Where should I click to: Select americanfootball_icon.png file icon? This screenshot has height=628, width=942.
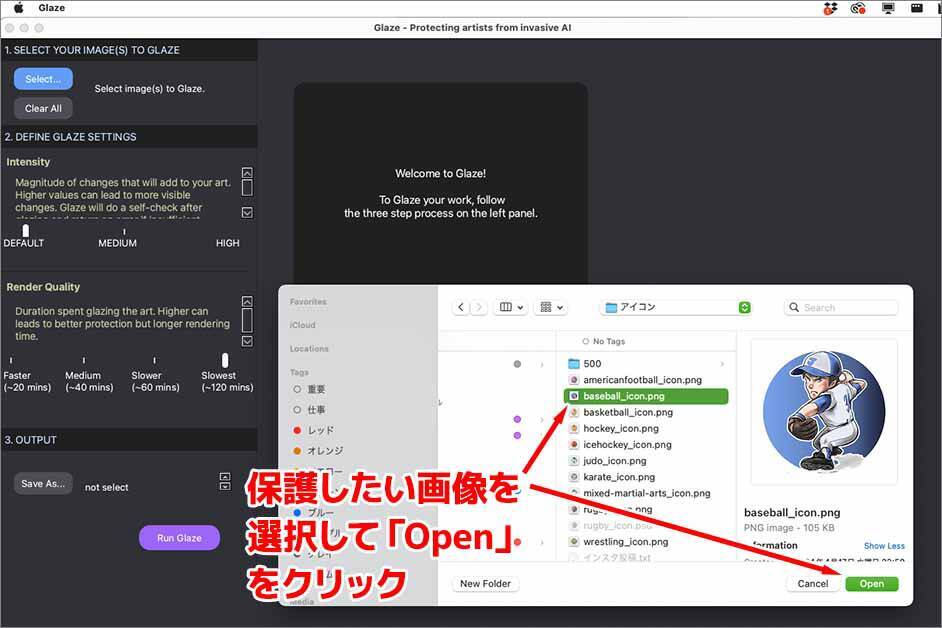(574, 380)
